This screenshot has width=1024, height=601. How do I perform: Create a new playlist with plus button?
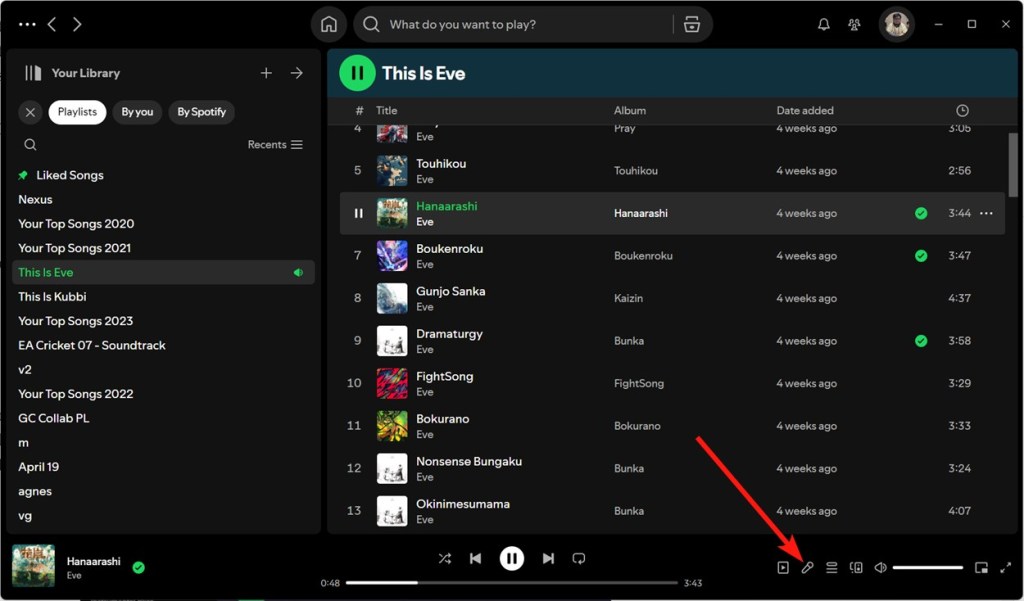(x=266, y=72)
